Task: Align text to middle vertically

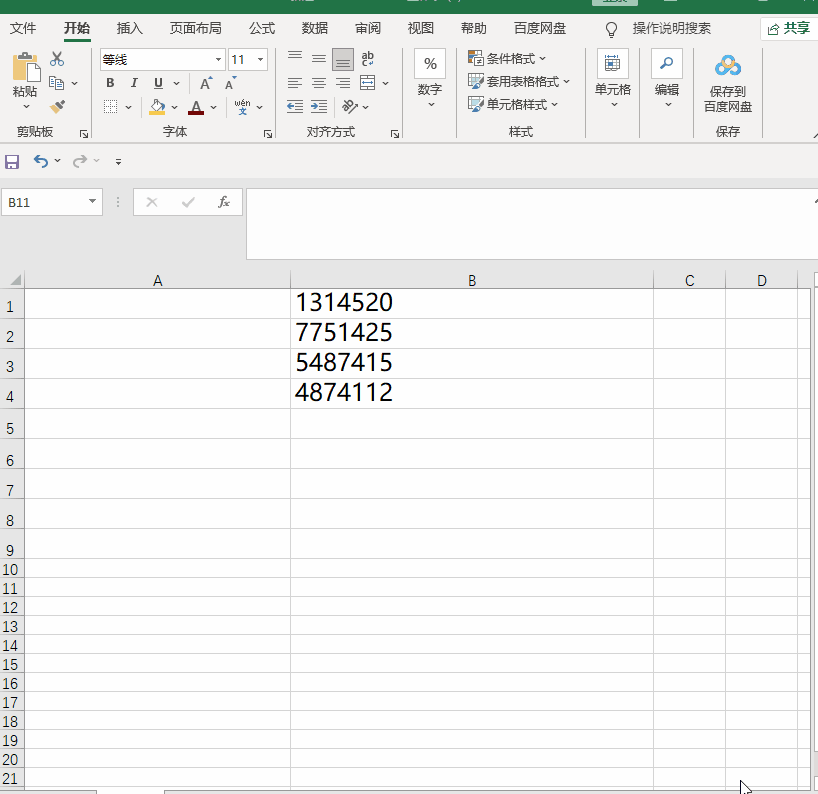Action: pyautogui.click(x=319, y=58)
